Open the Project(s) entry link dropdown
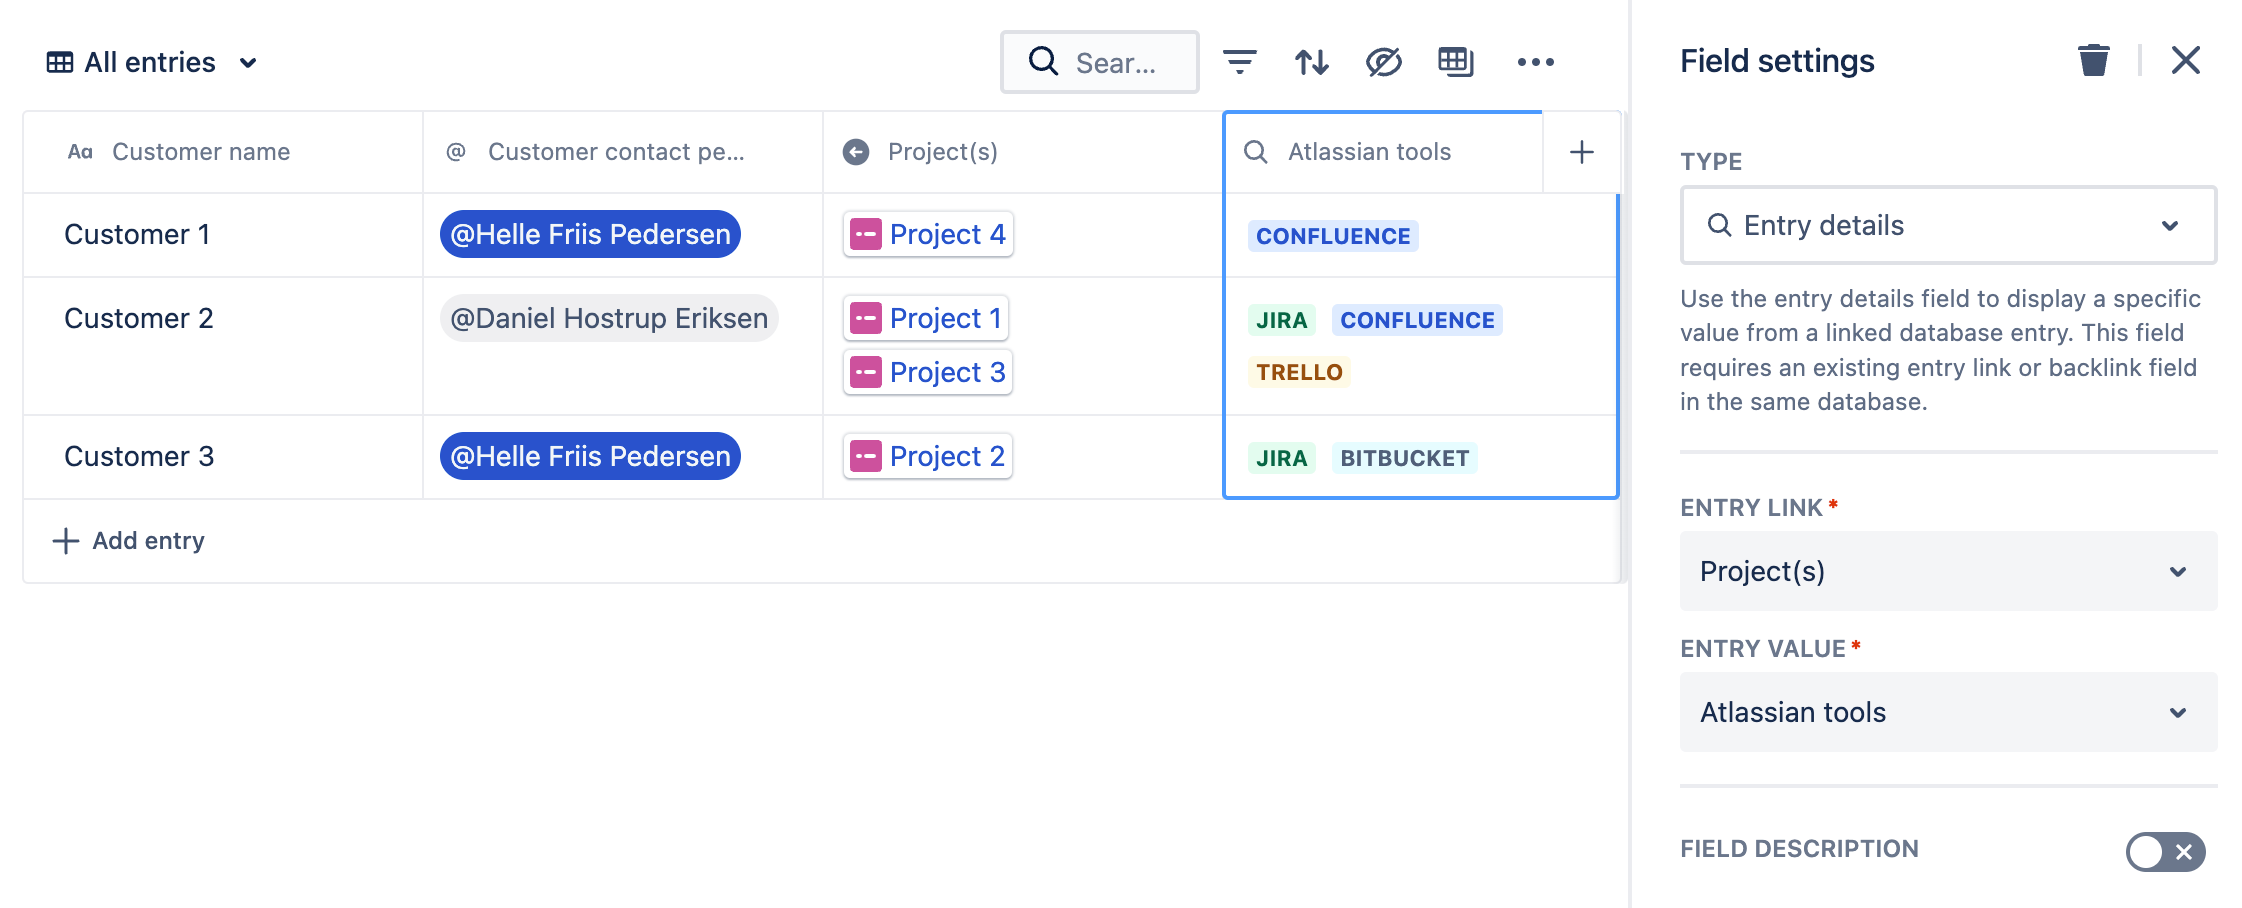 point(1948,571)
